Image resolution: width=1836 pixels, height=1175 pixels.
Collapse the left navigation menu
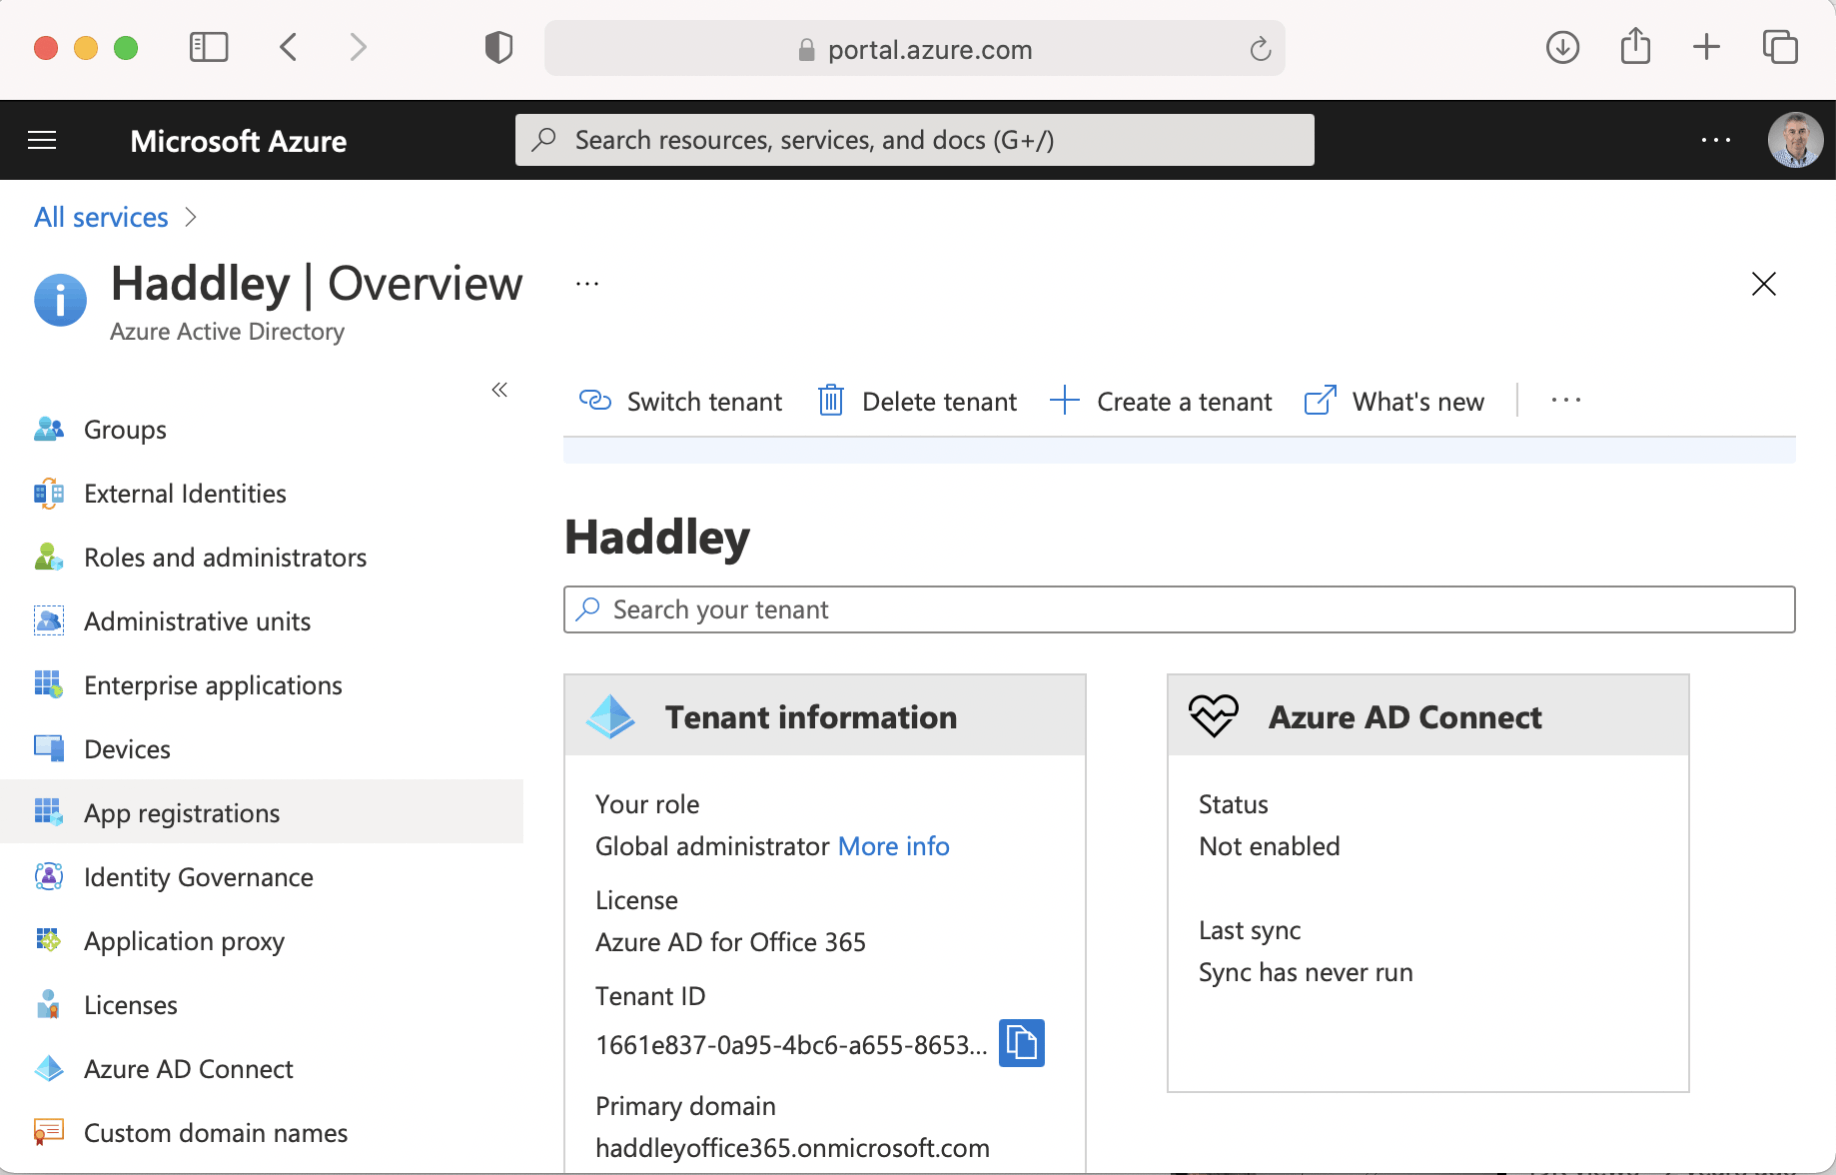tap(500, 390)
